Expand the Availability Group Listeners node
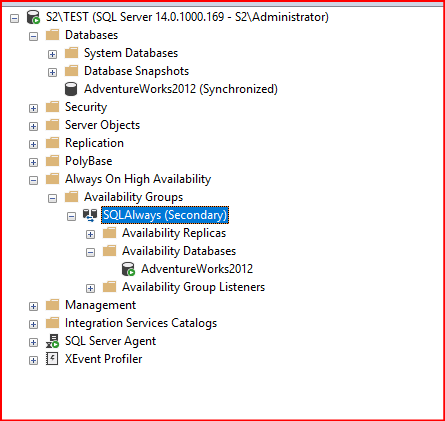Viewport: 445px width, 421px height. tap(90, 288)
